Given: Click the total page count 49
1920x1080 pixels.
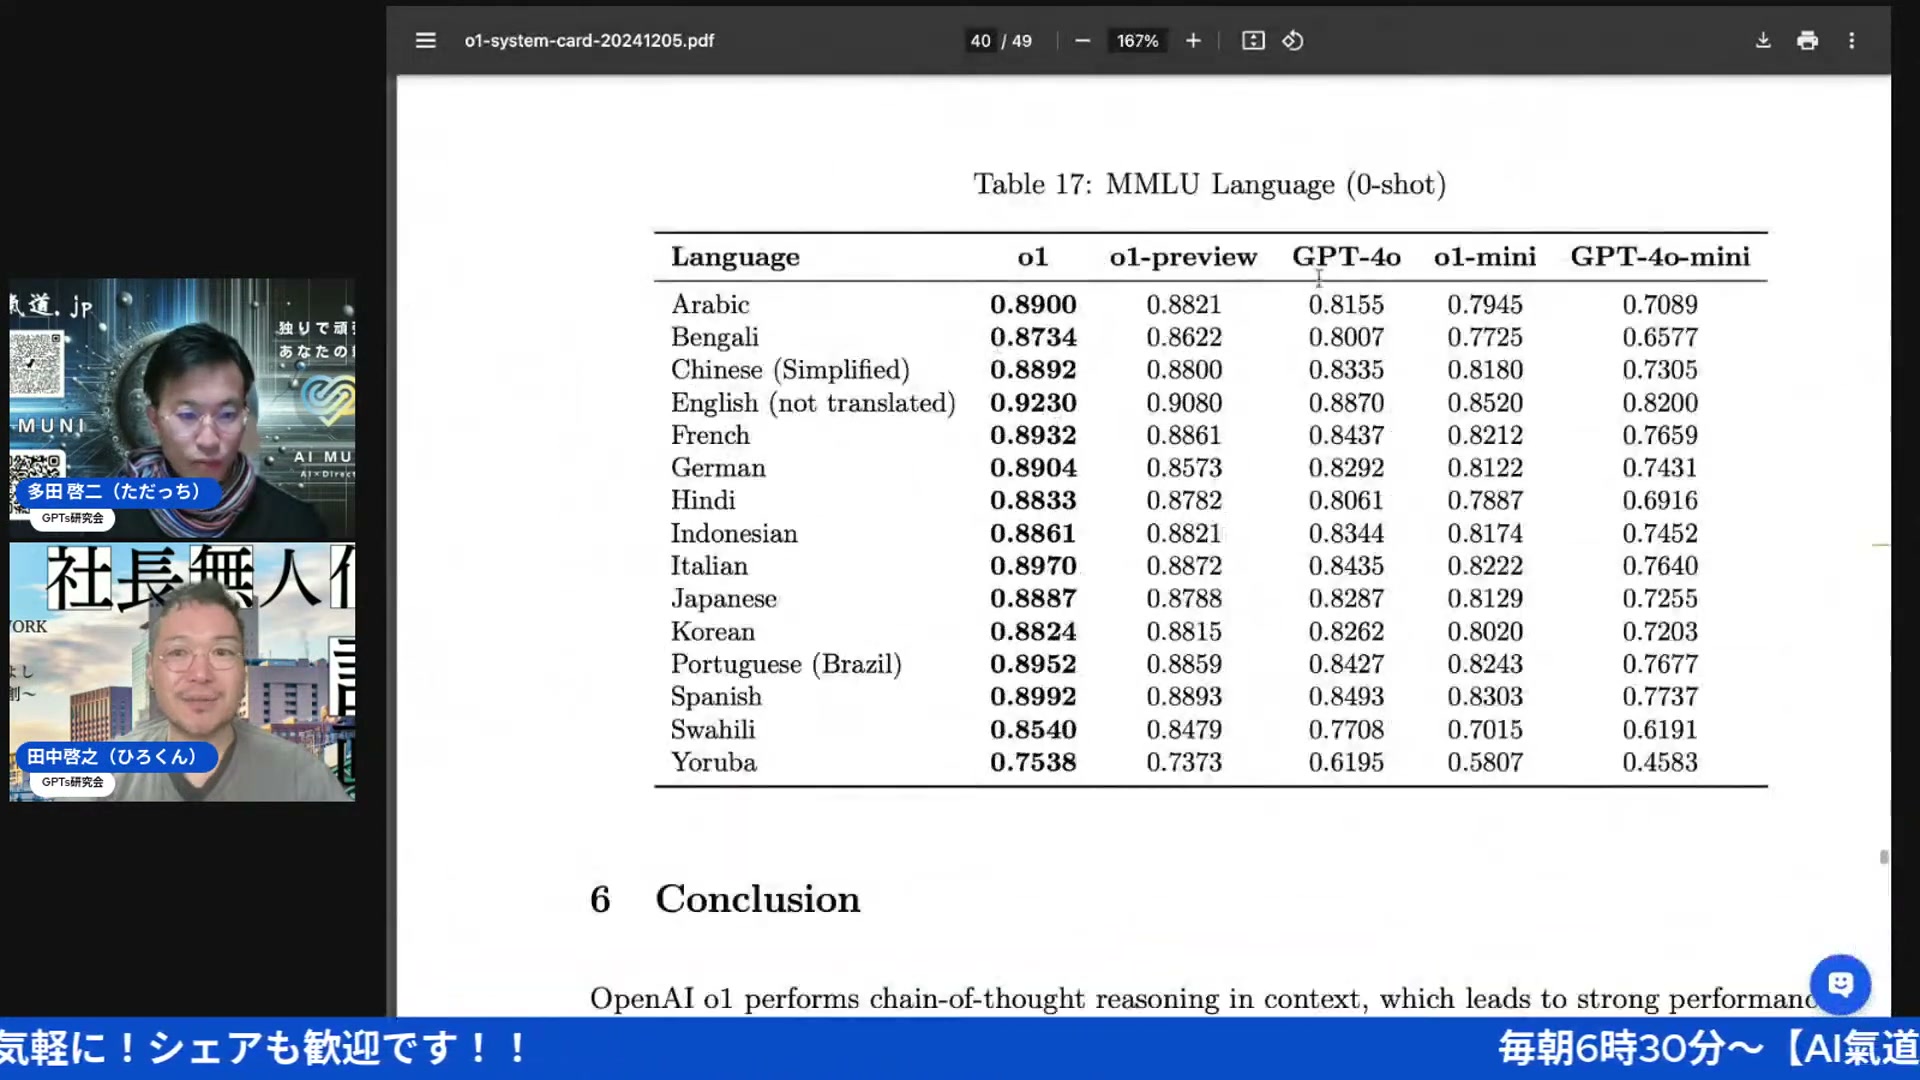Looking at the screenshot, I should coord(1021,41).
